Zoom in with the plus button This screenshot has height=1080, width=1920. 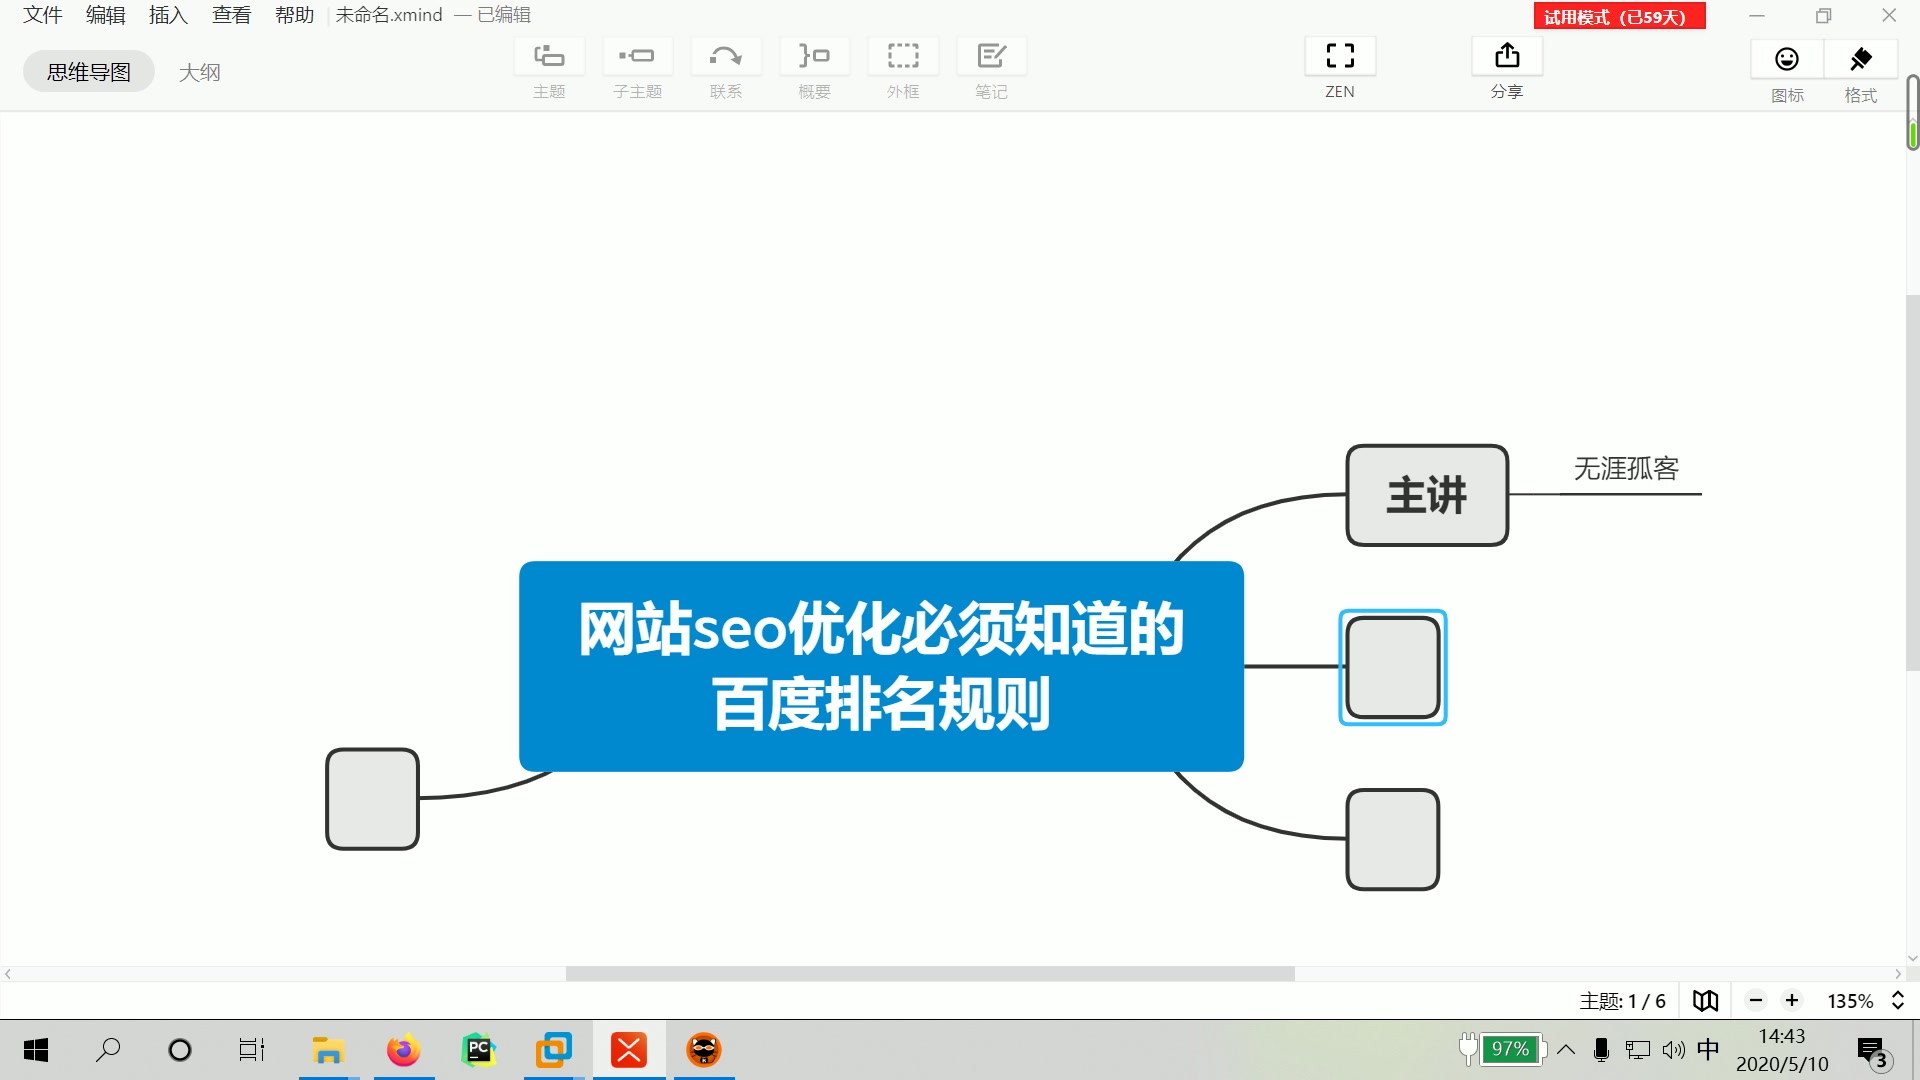pos(1792,1001)
